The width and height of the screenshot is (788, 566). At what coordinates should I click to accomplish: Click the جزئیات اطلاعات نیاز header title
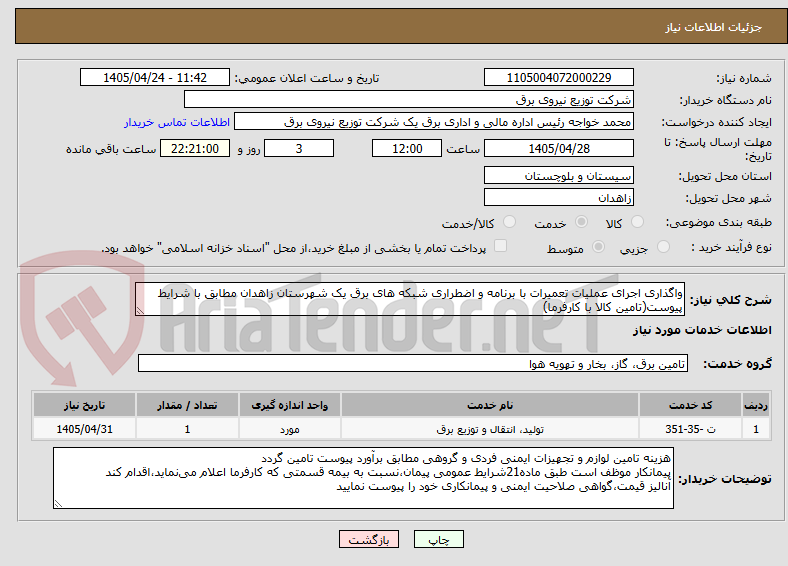pos(714,27)
